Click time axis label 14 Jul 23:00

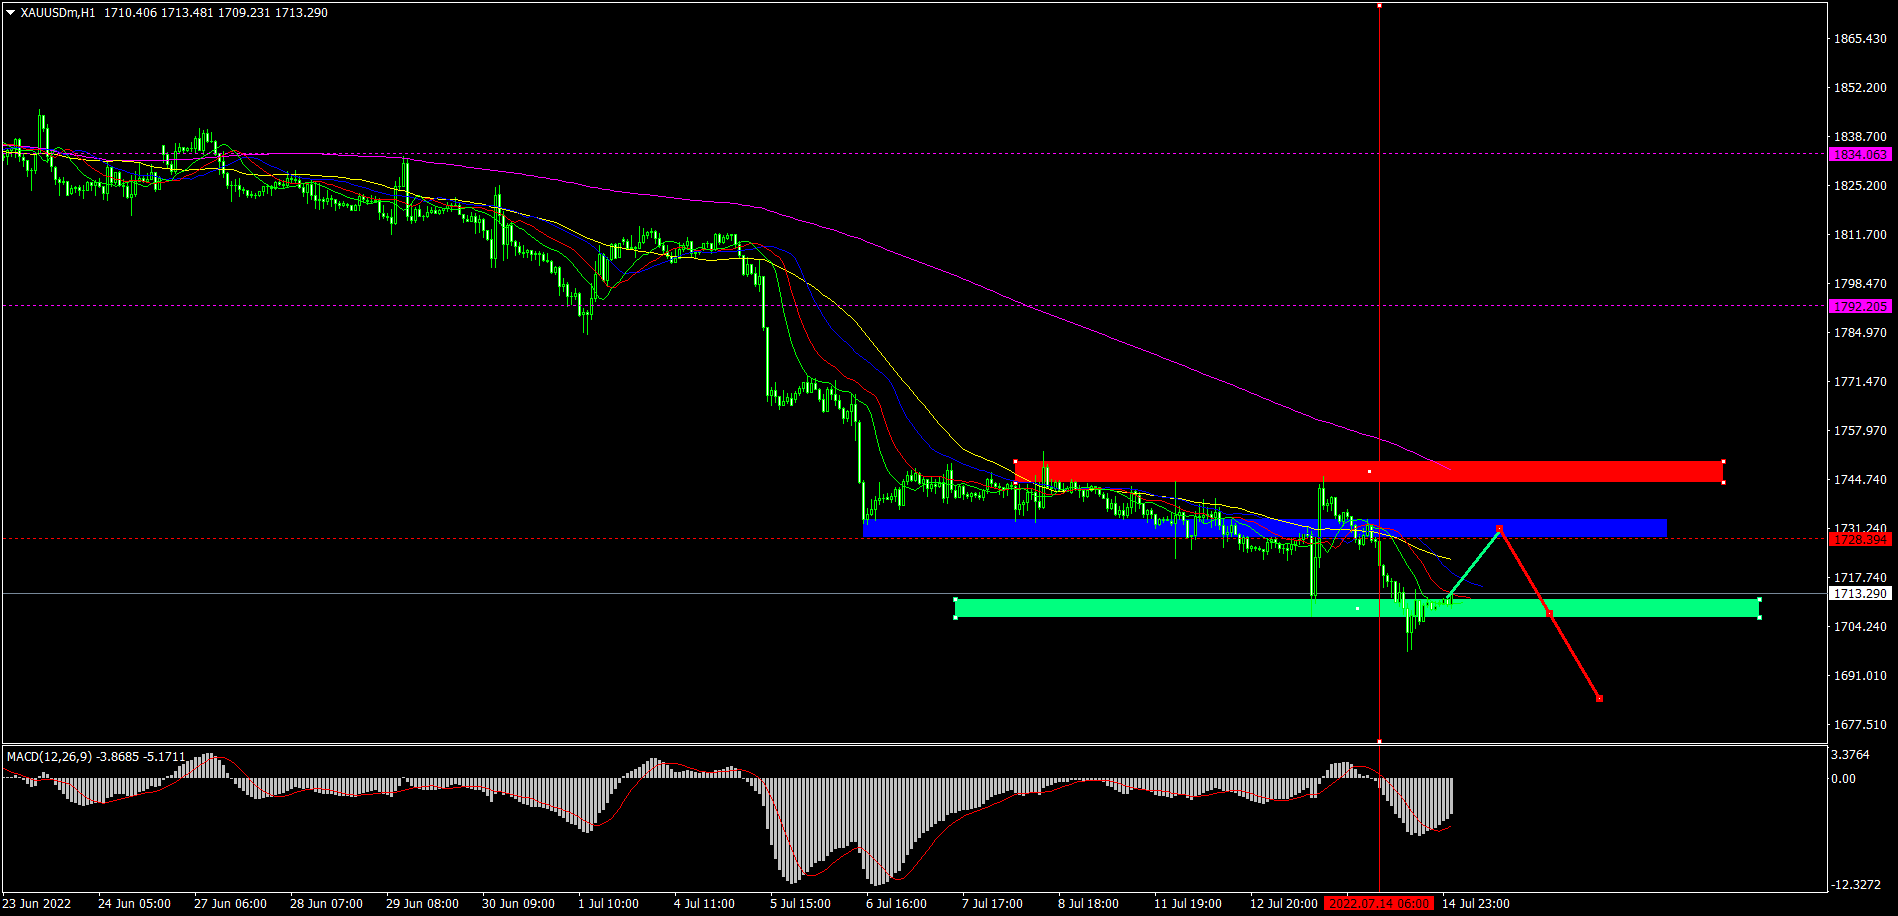coord(1476,904)
